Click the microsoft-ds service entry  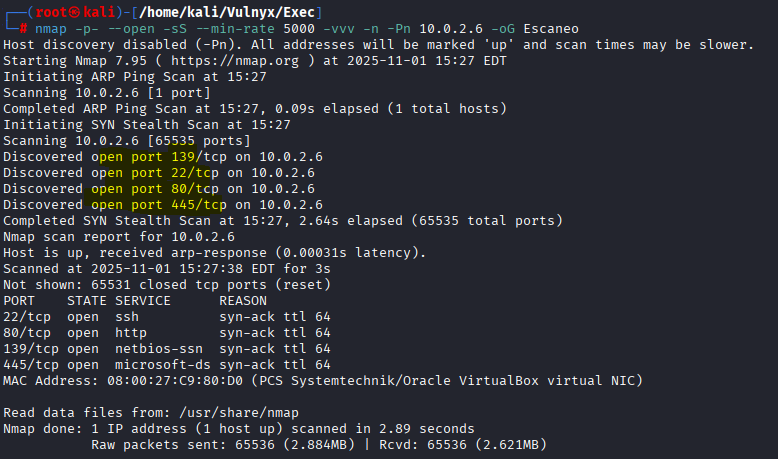tap(159, 364)
